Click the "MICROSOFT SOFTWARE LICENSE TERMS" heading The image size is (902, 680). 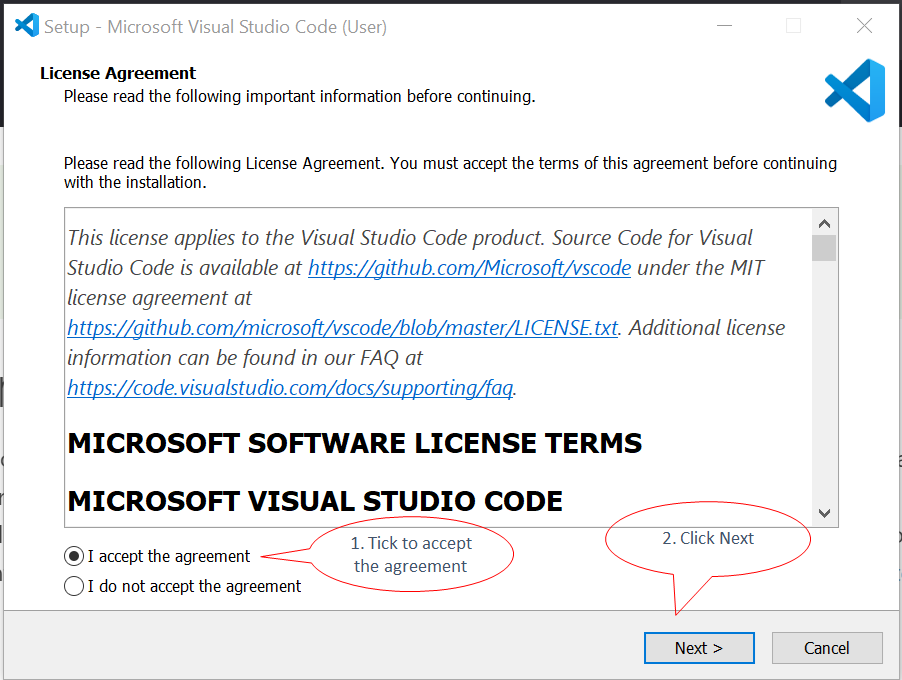coord(354,443)
